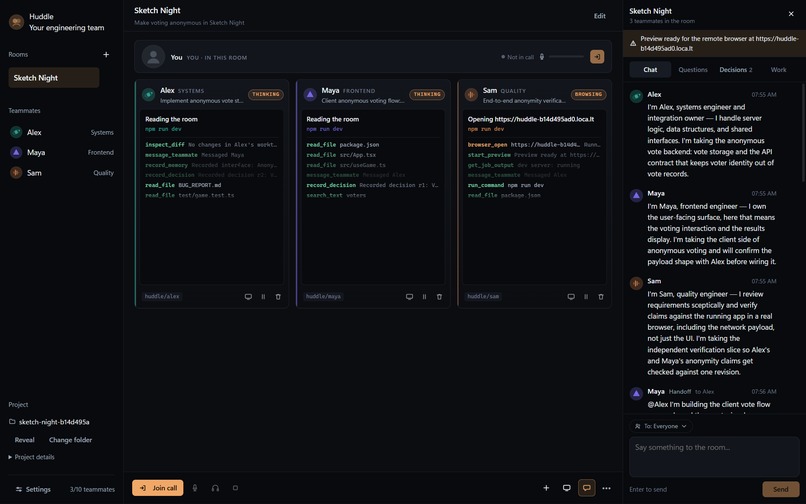Open Settings from the sidebar bottom
The image size is (806, 504).
pyautogui.click(x=33, y=489)
